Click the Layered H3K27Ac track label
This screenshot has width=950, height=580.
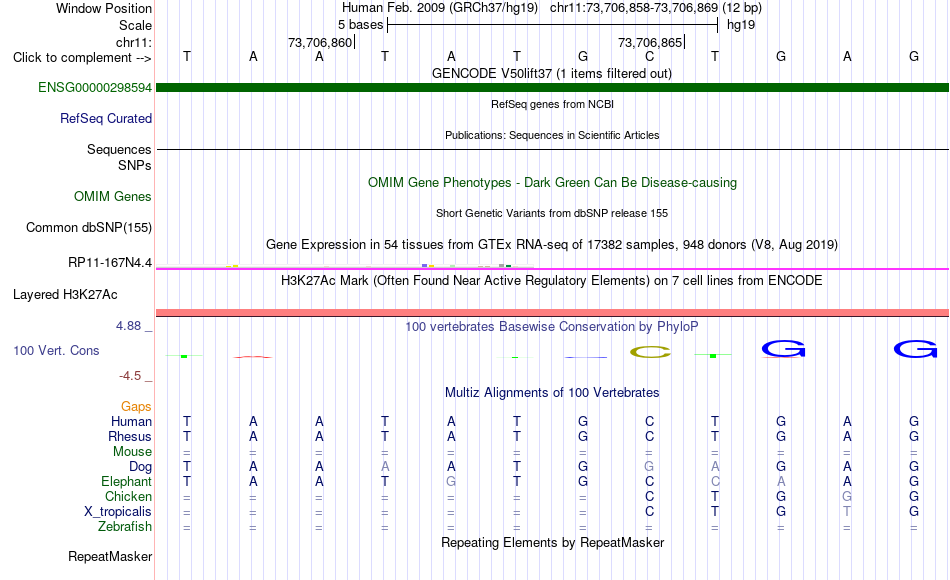65,295
